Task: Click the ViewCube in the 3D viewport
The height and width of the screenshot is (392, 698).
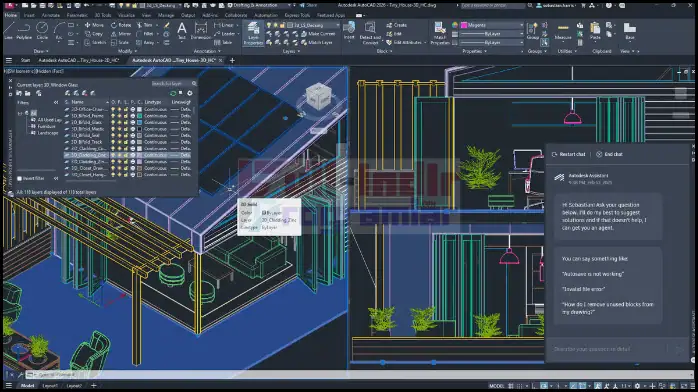Action: point(318,96)
